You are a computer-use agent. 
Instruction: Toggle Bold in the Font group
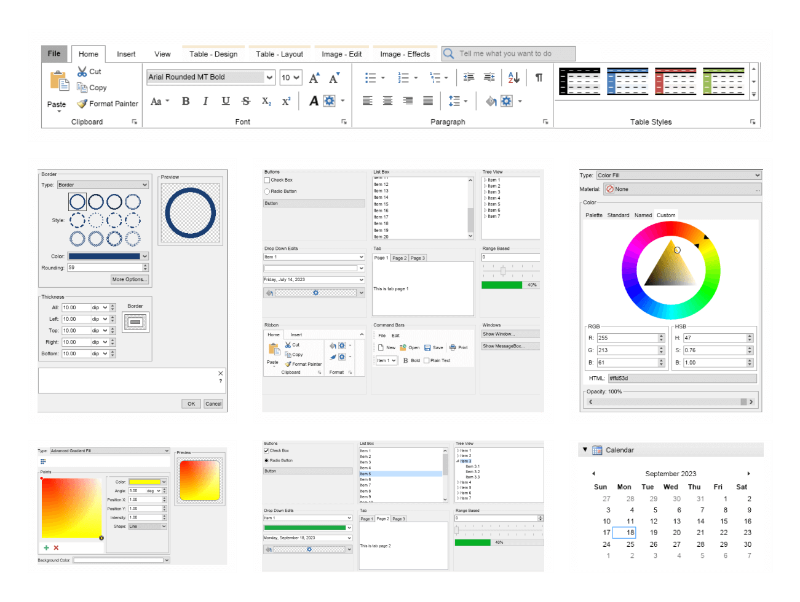(186, 101)
